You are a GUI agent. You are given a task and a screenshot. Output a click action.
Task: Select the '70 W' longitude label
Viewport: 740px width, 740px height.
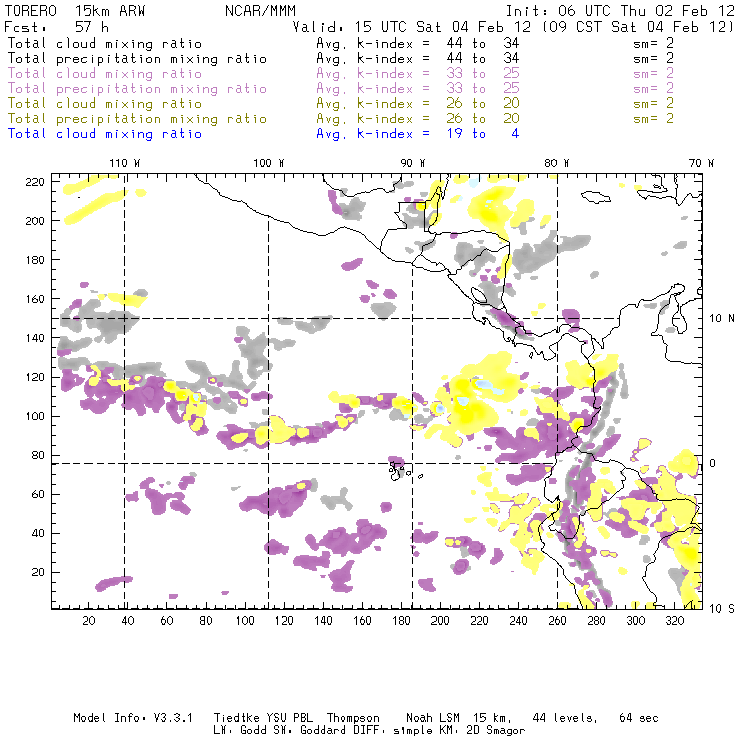[x=701, y=163]
